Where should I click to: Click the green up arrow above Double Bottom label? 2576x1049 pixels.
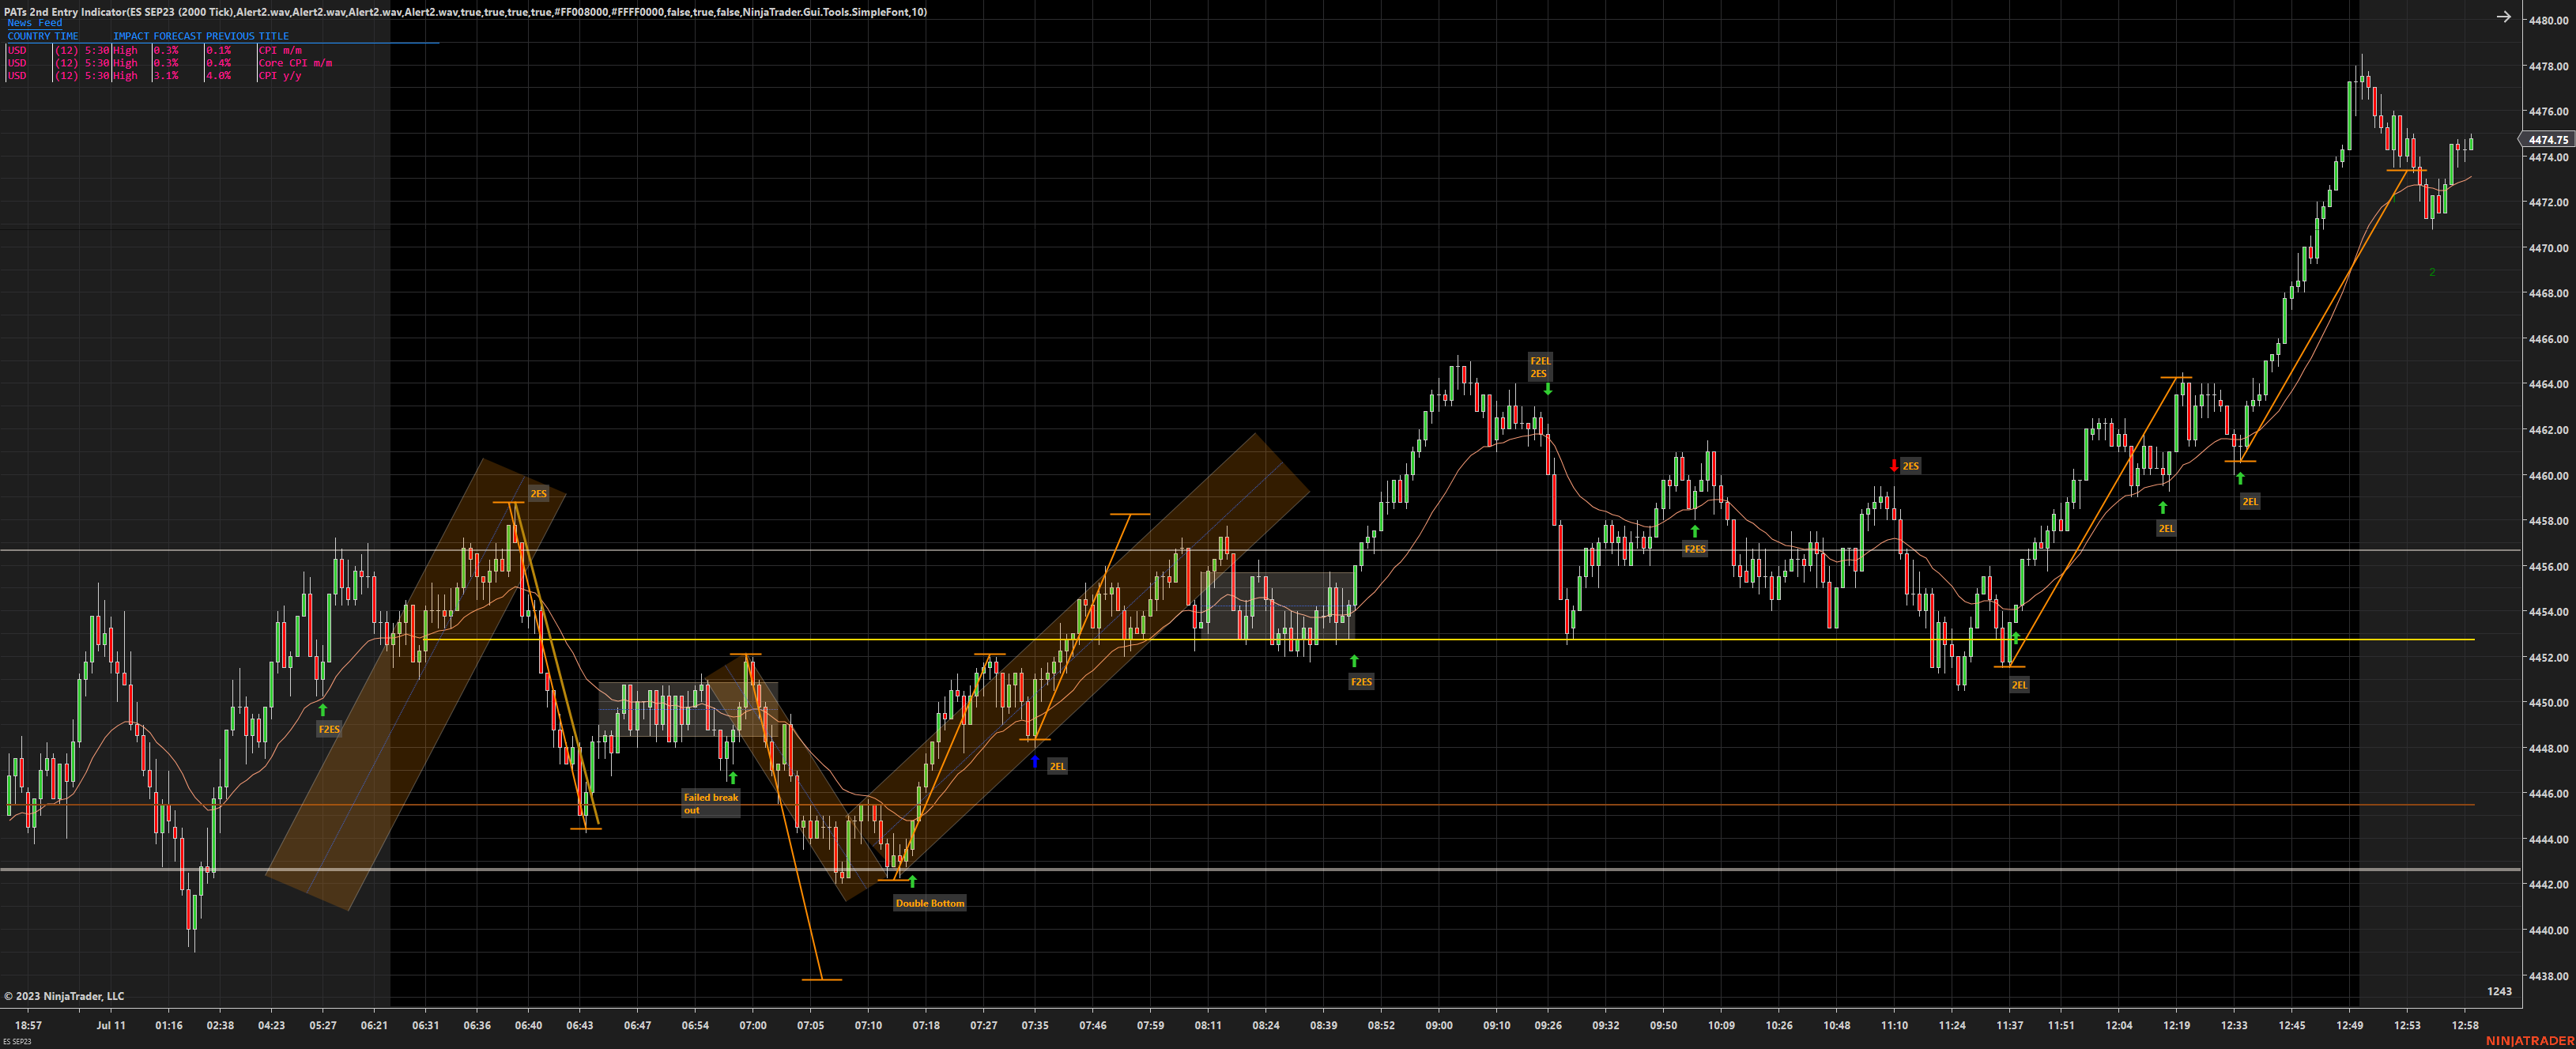pos(911,881)
